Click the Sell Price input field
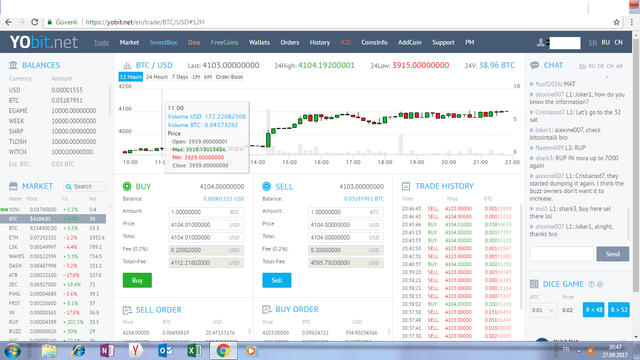640x360 pixels. pos(346,225)
